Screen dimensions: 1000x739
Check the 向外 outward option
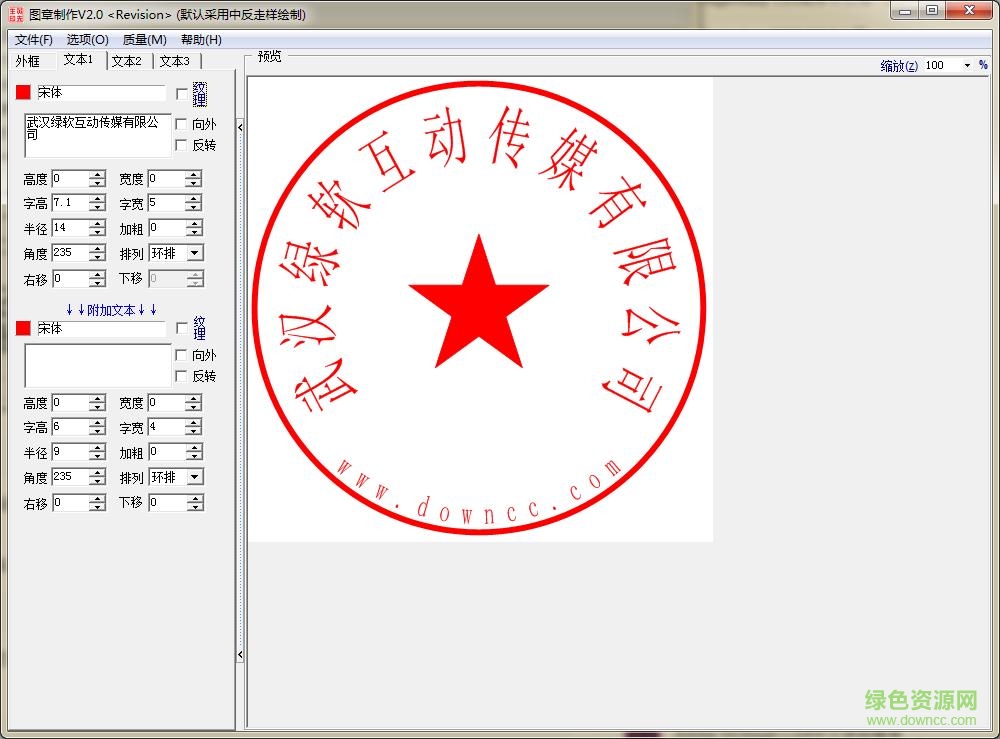[181, 125]
